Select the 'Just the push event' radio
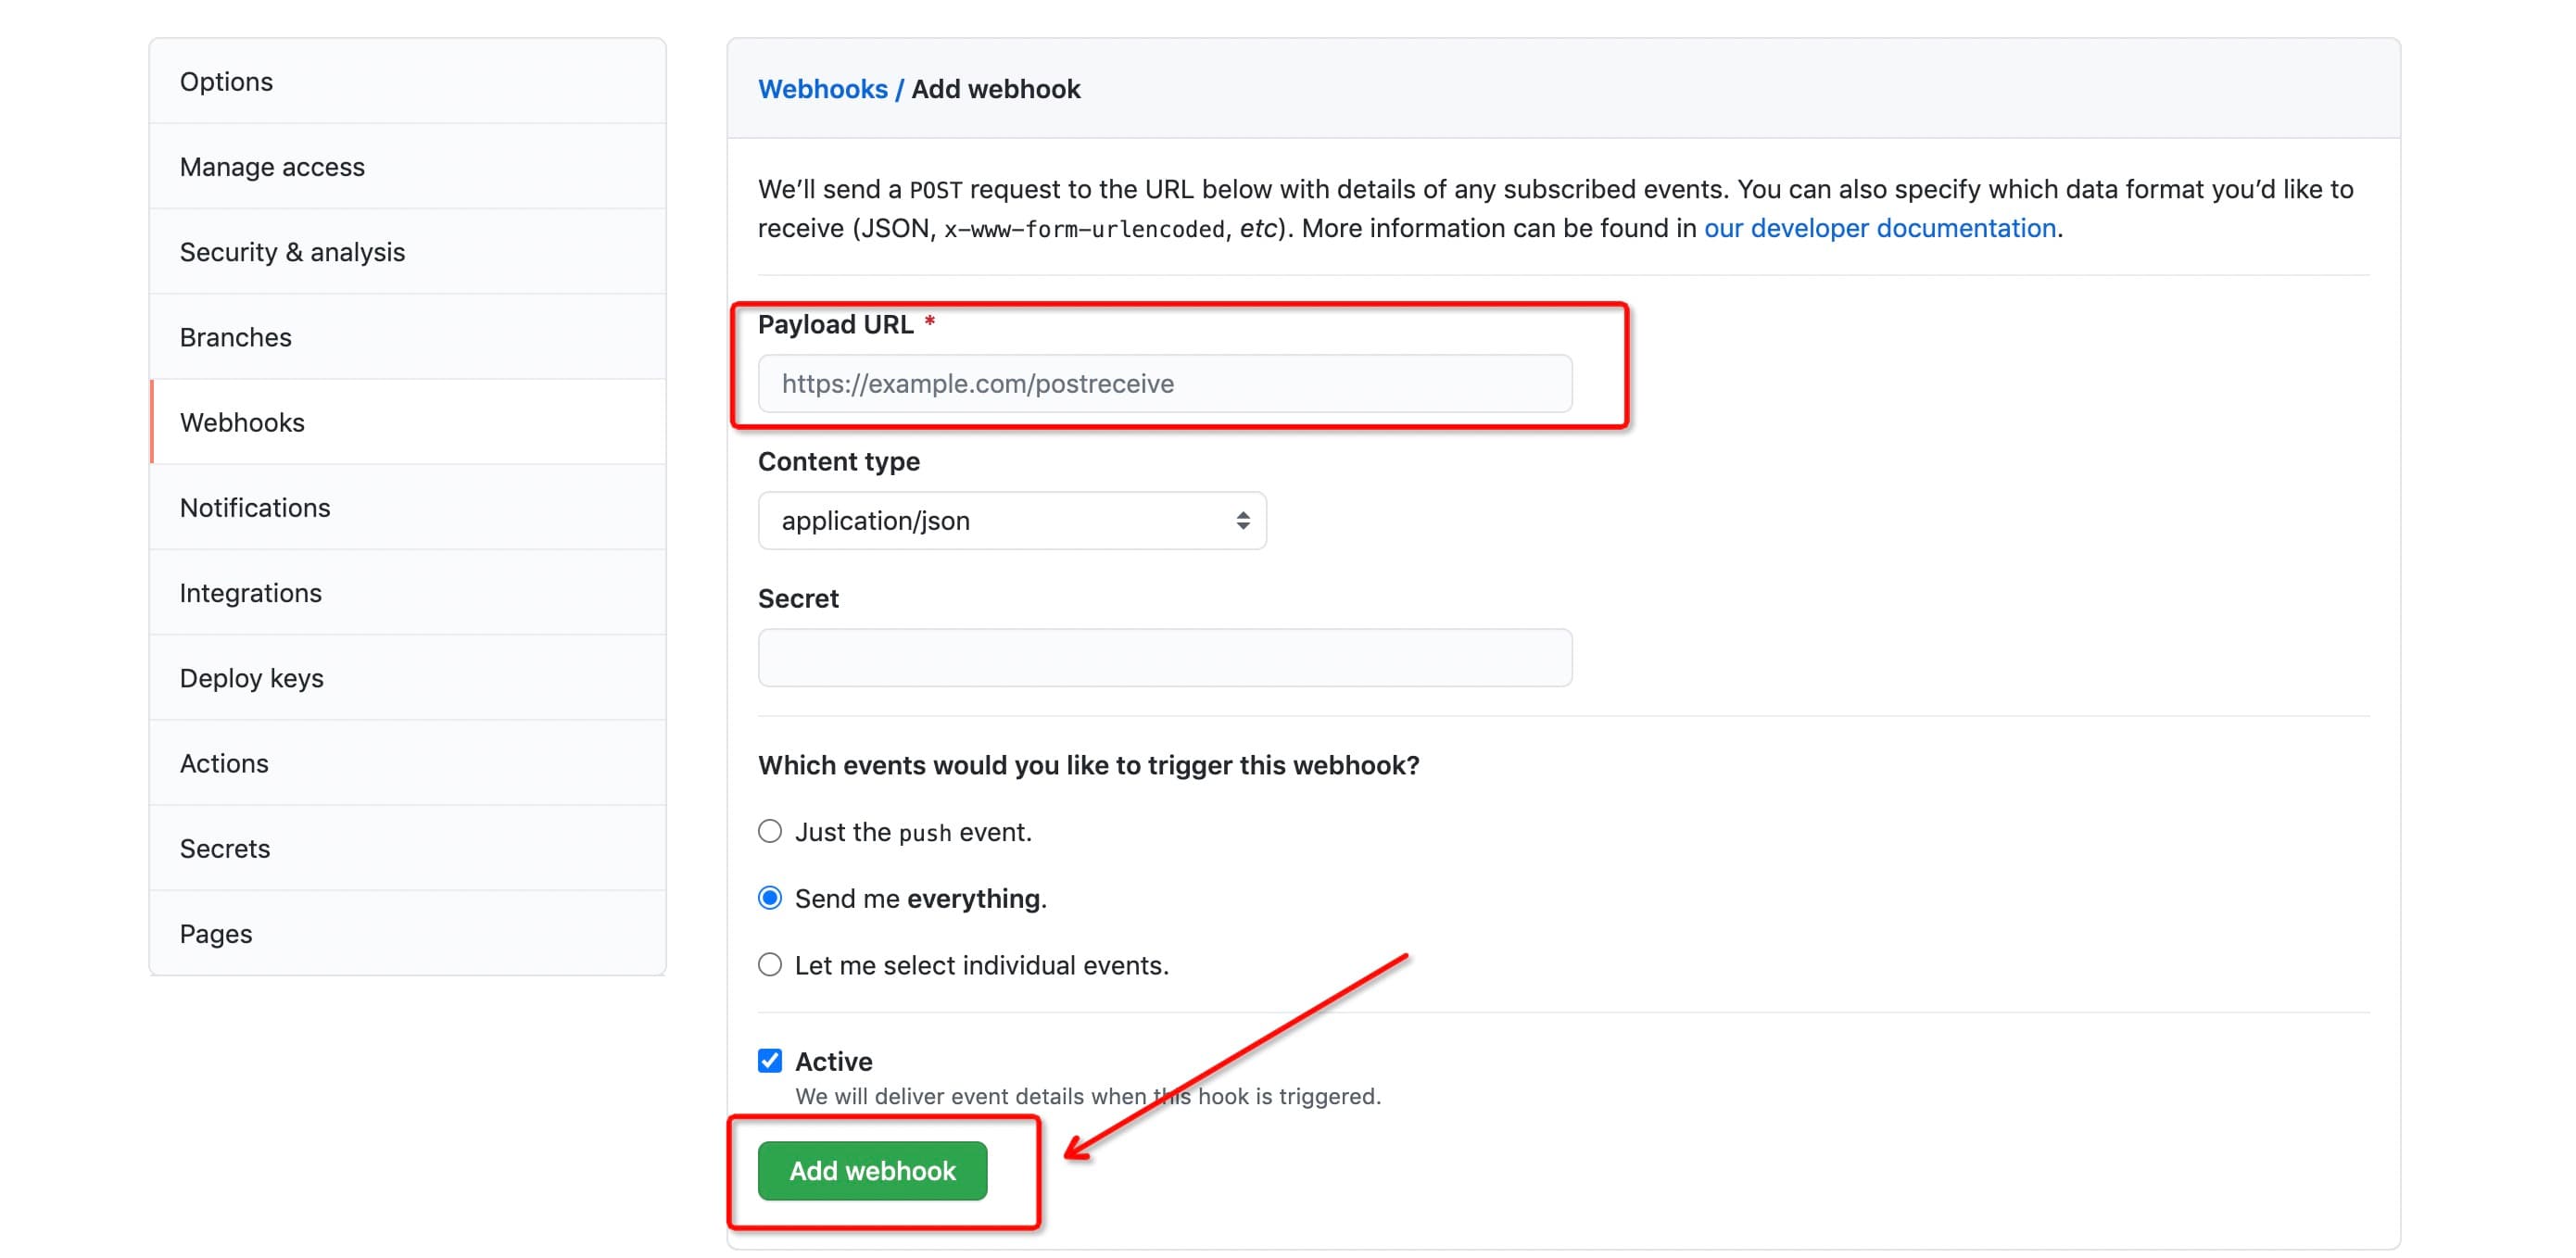 769,831
